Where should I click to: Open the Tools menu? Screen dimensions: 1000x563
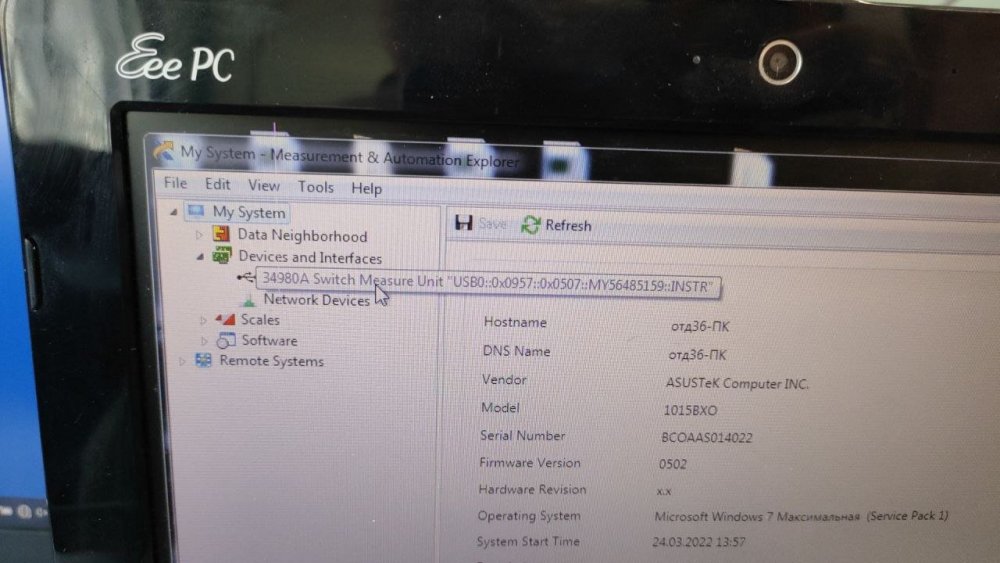coord(316,187)
